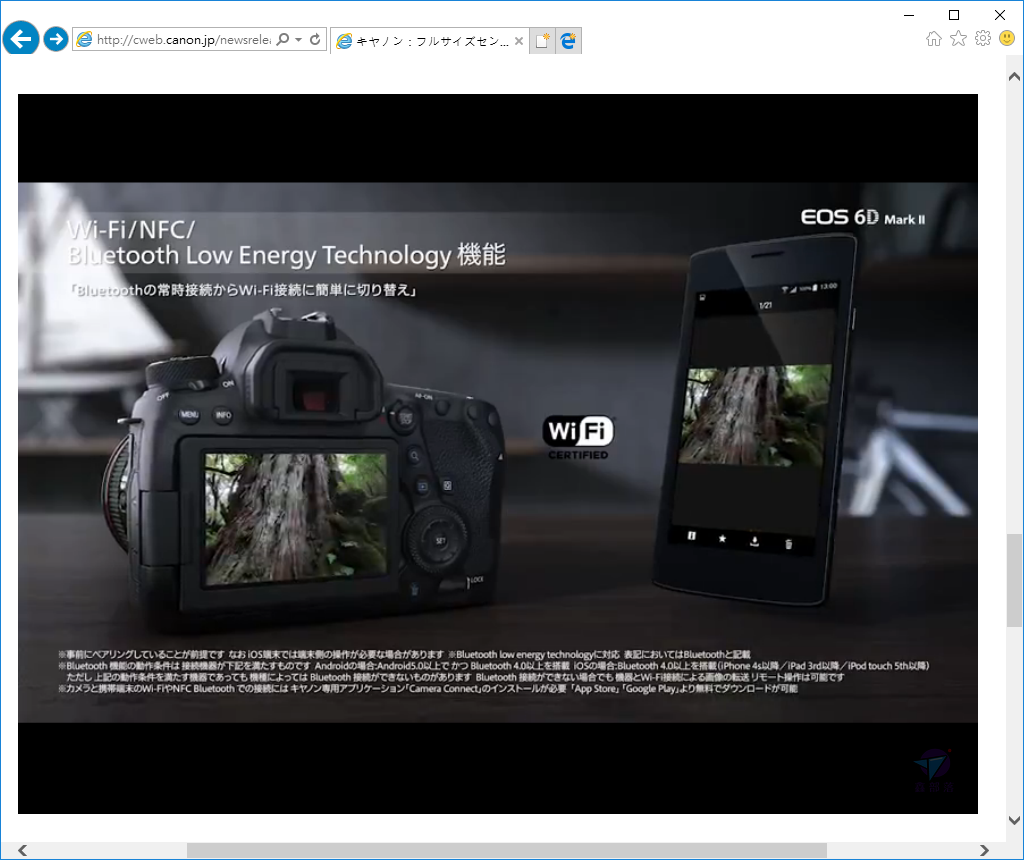The width and height of the screenshot is (1024, 860).
Task: Open Tools gear icon
Action: (x=983, y=39)
